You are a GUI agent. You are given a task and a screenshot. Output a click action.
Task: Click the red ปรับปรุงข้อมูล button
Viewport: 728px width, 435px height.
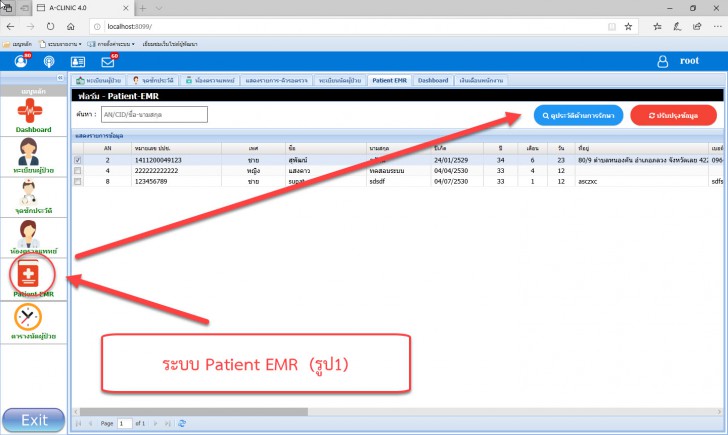(x=673, y=115)
